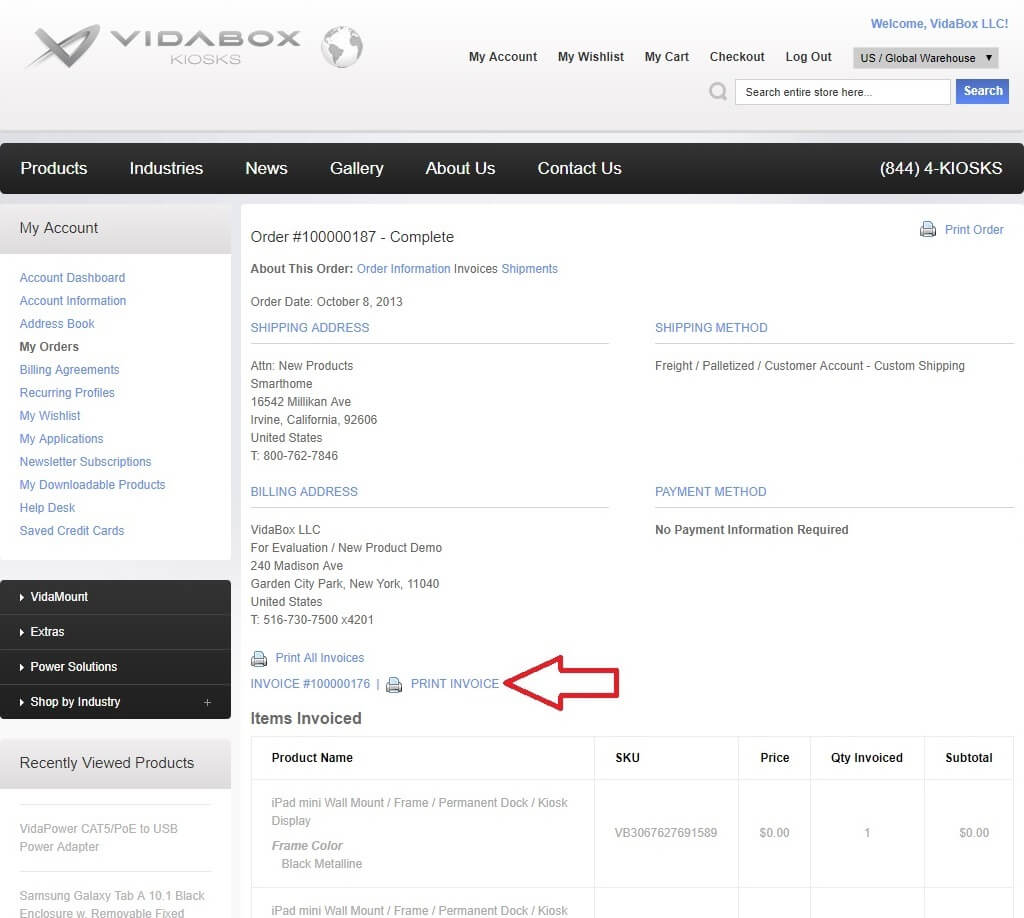Click the Black Metalline frame color text

pyautogui.click(x=321, y=864)
